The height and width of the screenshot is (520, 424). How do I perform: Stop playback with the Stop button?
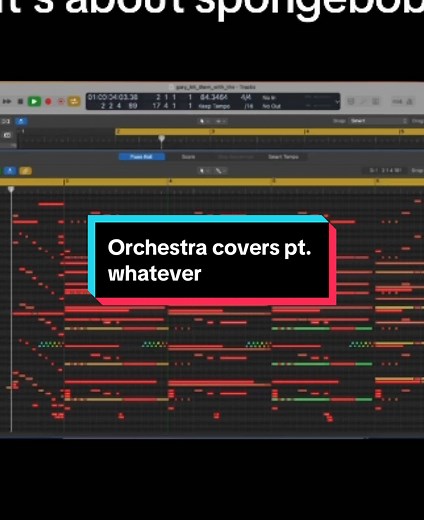20,101
